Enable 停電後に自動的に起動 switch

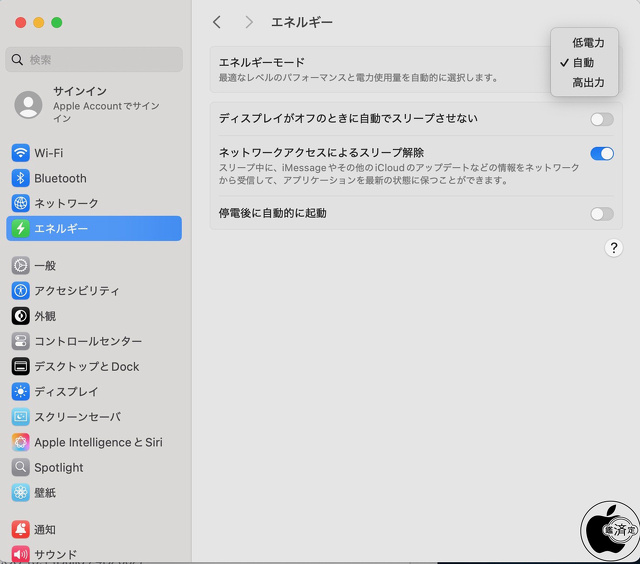(602, 213)
